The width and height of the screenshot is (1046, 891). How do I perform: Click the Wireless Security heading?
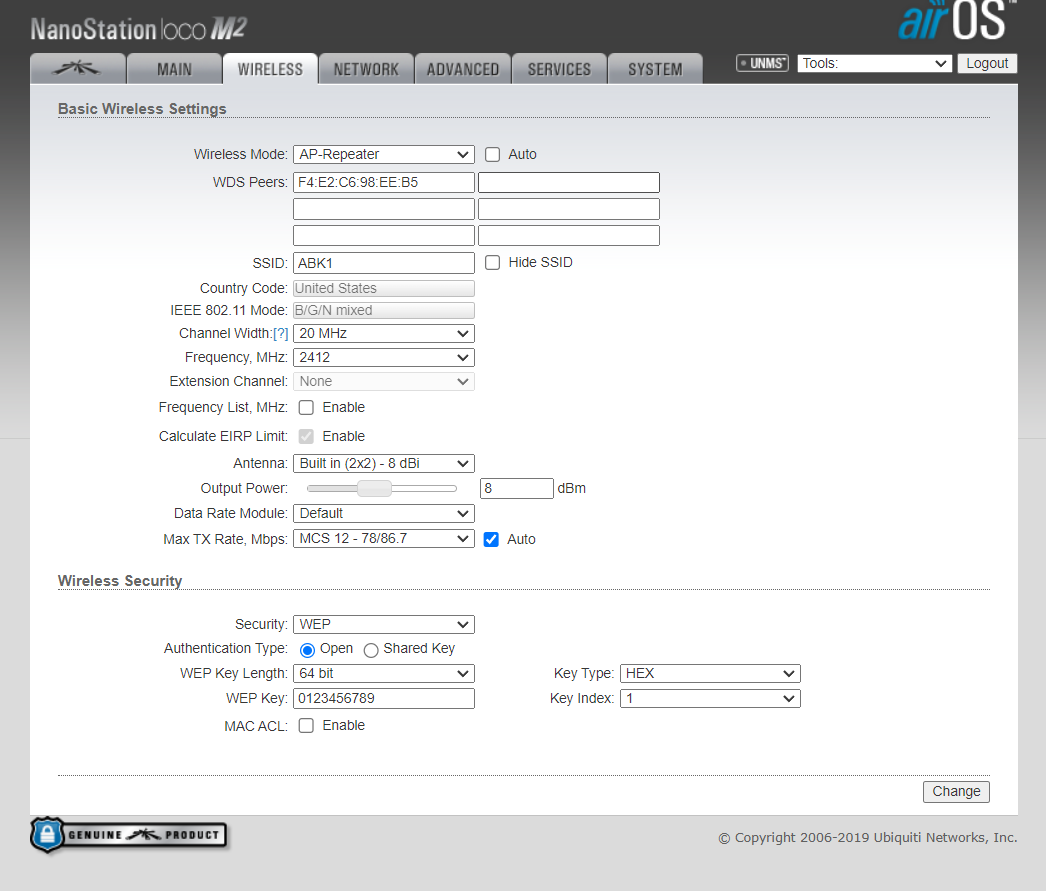[x=120, y=581]
